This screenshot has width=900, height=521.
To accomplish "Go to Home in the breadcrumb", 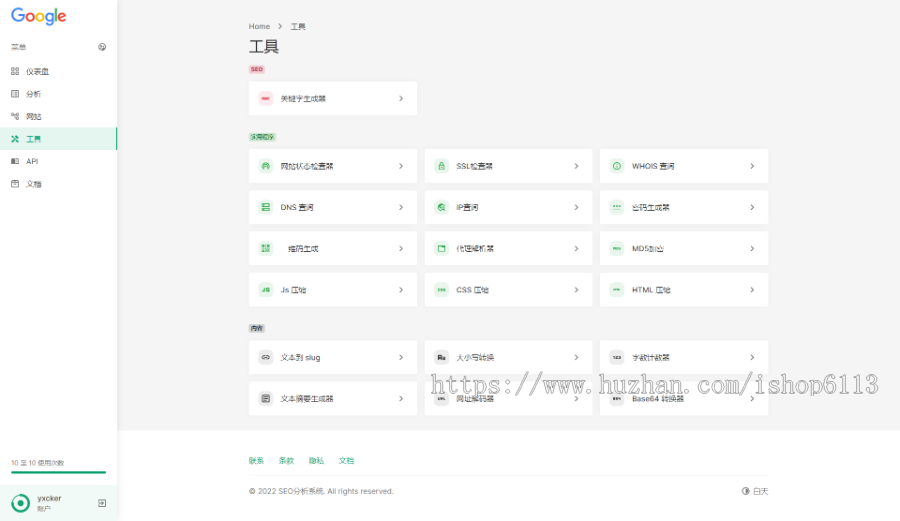I will (x=259, y=26).
